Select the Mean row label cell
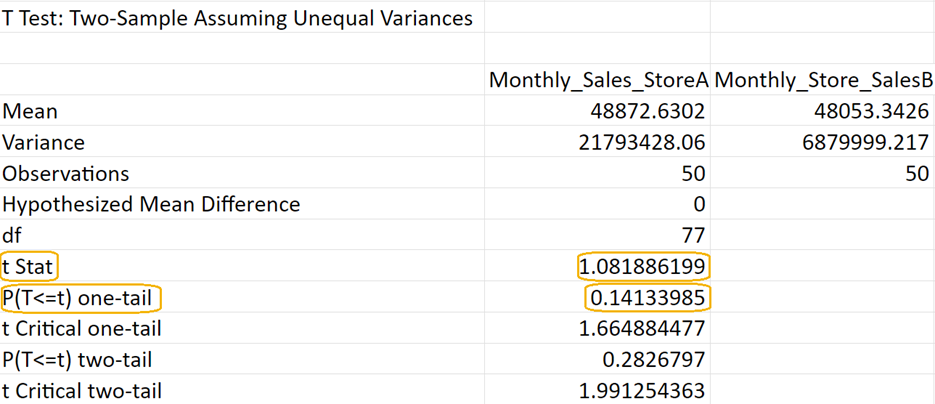 [x=31, y=111]
